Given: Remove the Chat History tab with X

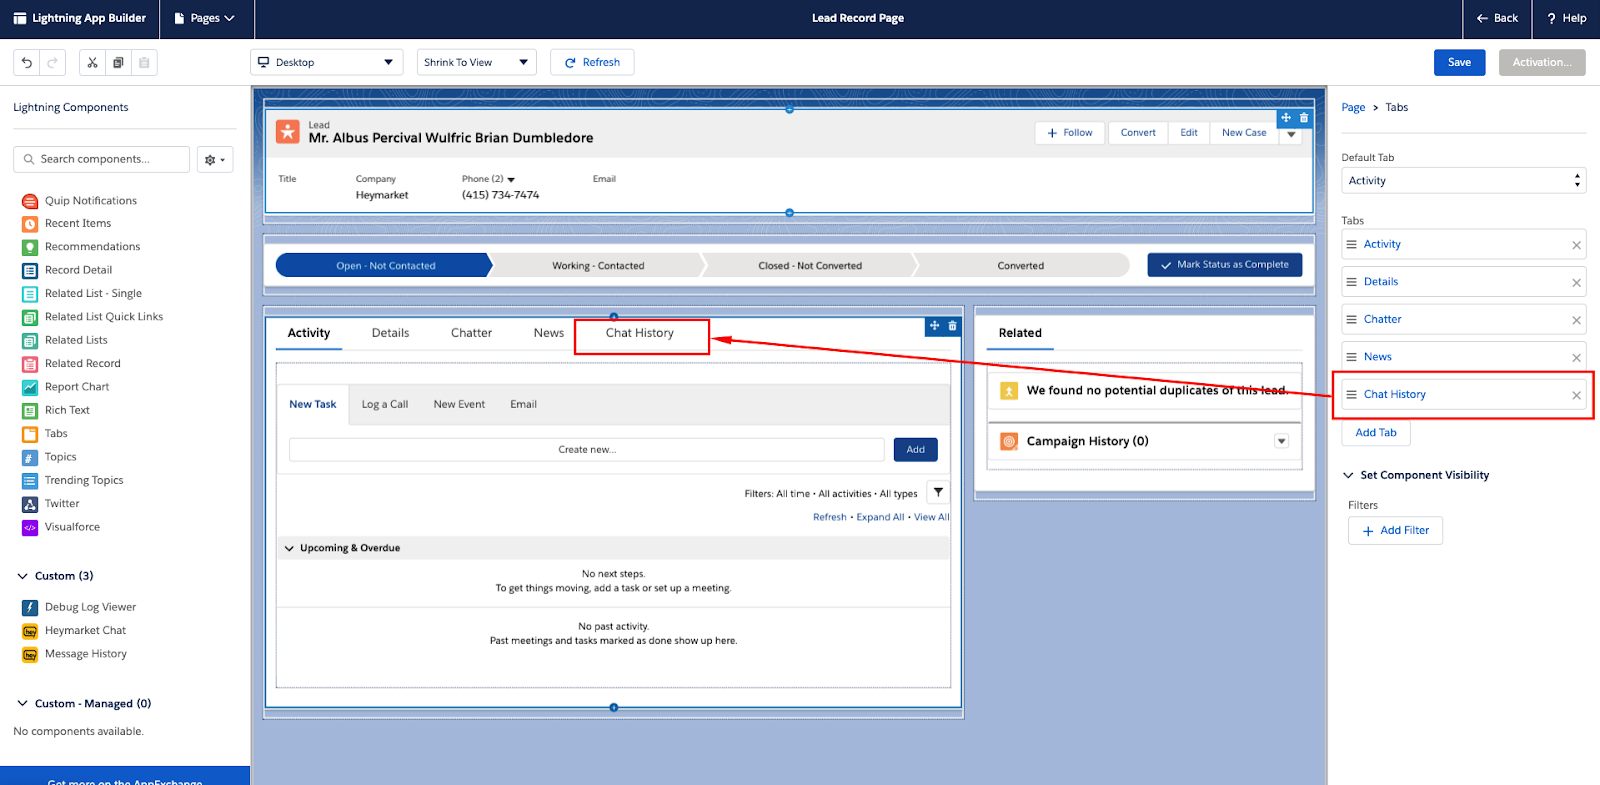Looking at the screenshot, I should [1576, 395].
